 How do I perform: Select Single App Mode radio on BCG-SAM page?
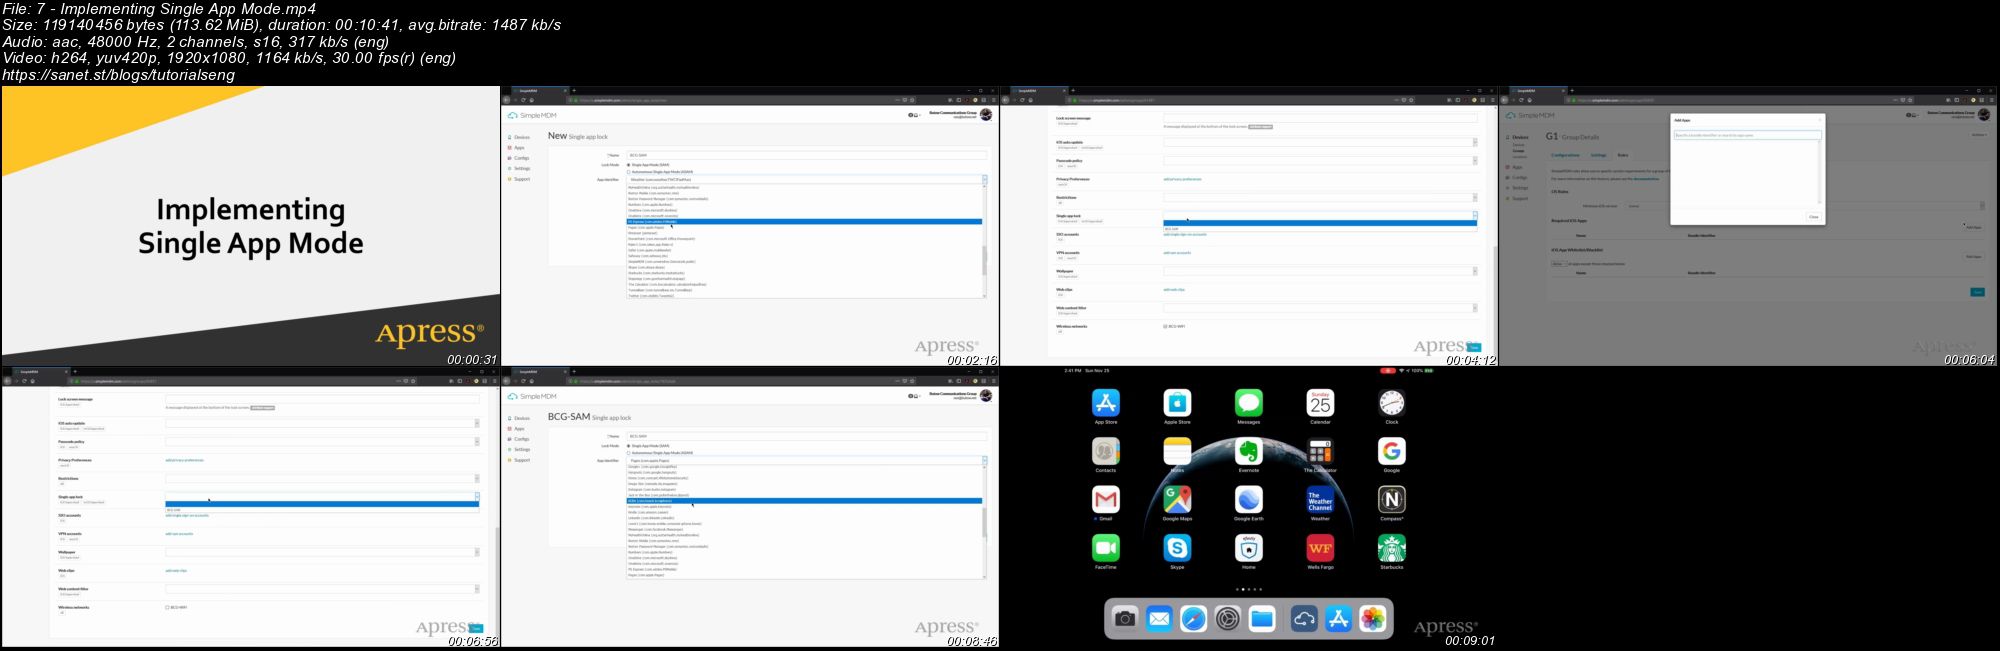coord(628,446)
